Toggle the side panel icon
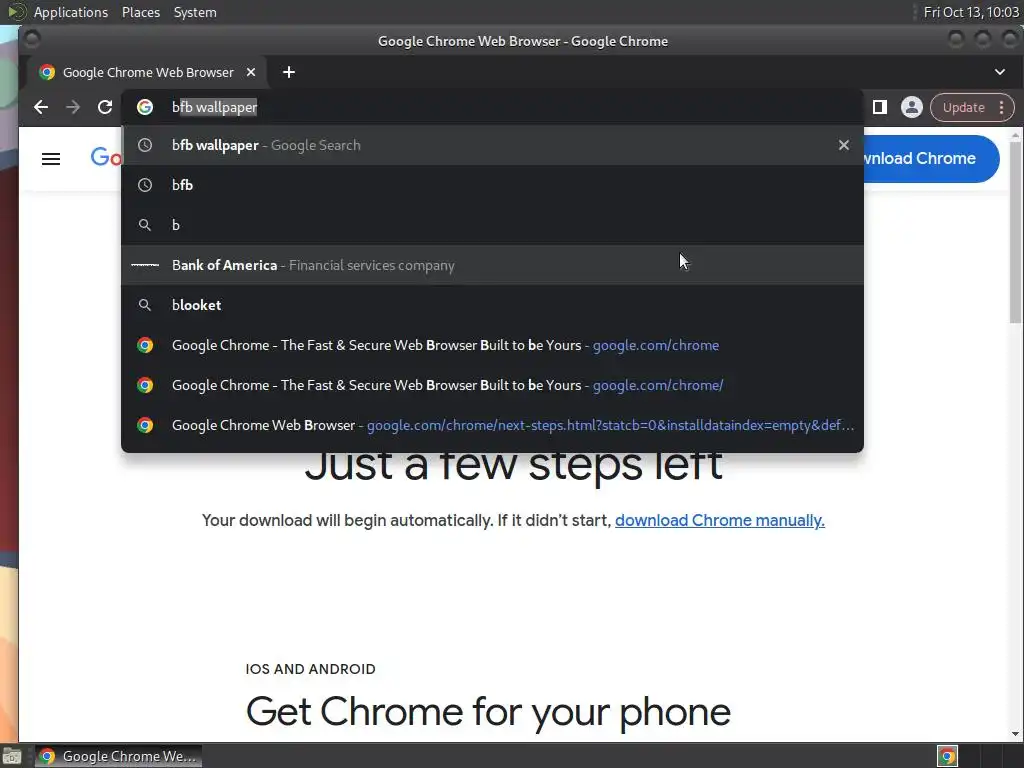The image size is (1024, 768). (880, 107)
